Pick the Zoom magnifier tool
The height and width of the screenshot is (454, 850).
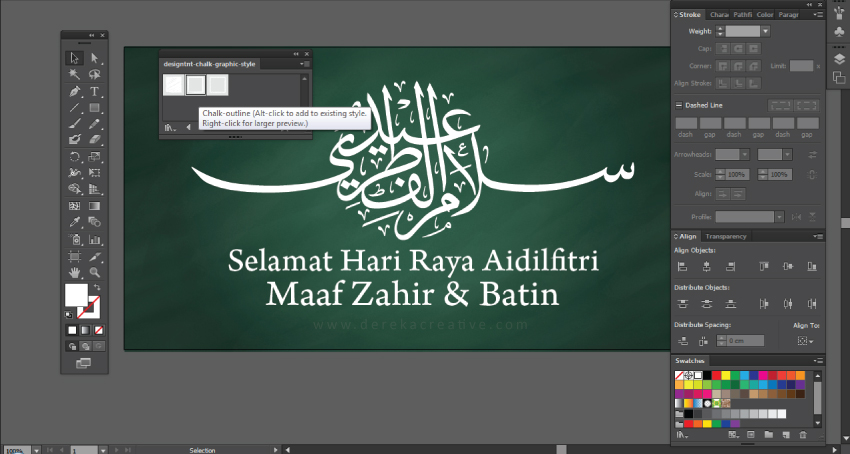(95, 271)
